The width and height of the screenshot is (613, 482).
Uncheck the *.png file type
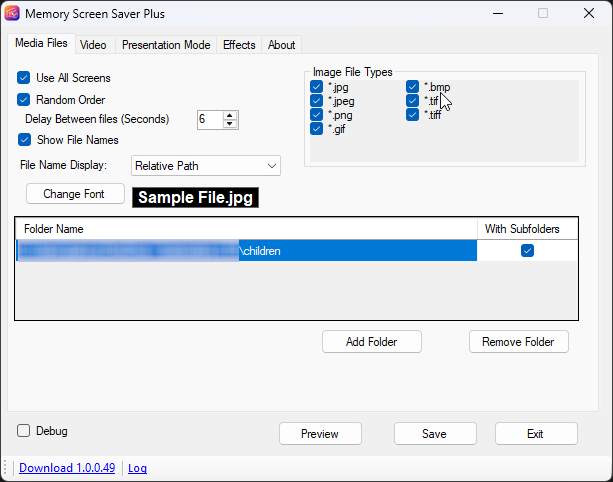[x=316, y=115]
